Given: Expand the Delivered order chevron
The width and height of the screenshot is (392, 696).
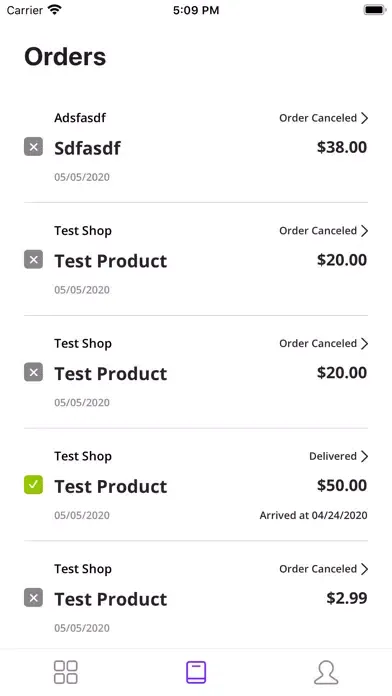Looking at the screenshot, I should pos(364,456).
